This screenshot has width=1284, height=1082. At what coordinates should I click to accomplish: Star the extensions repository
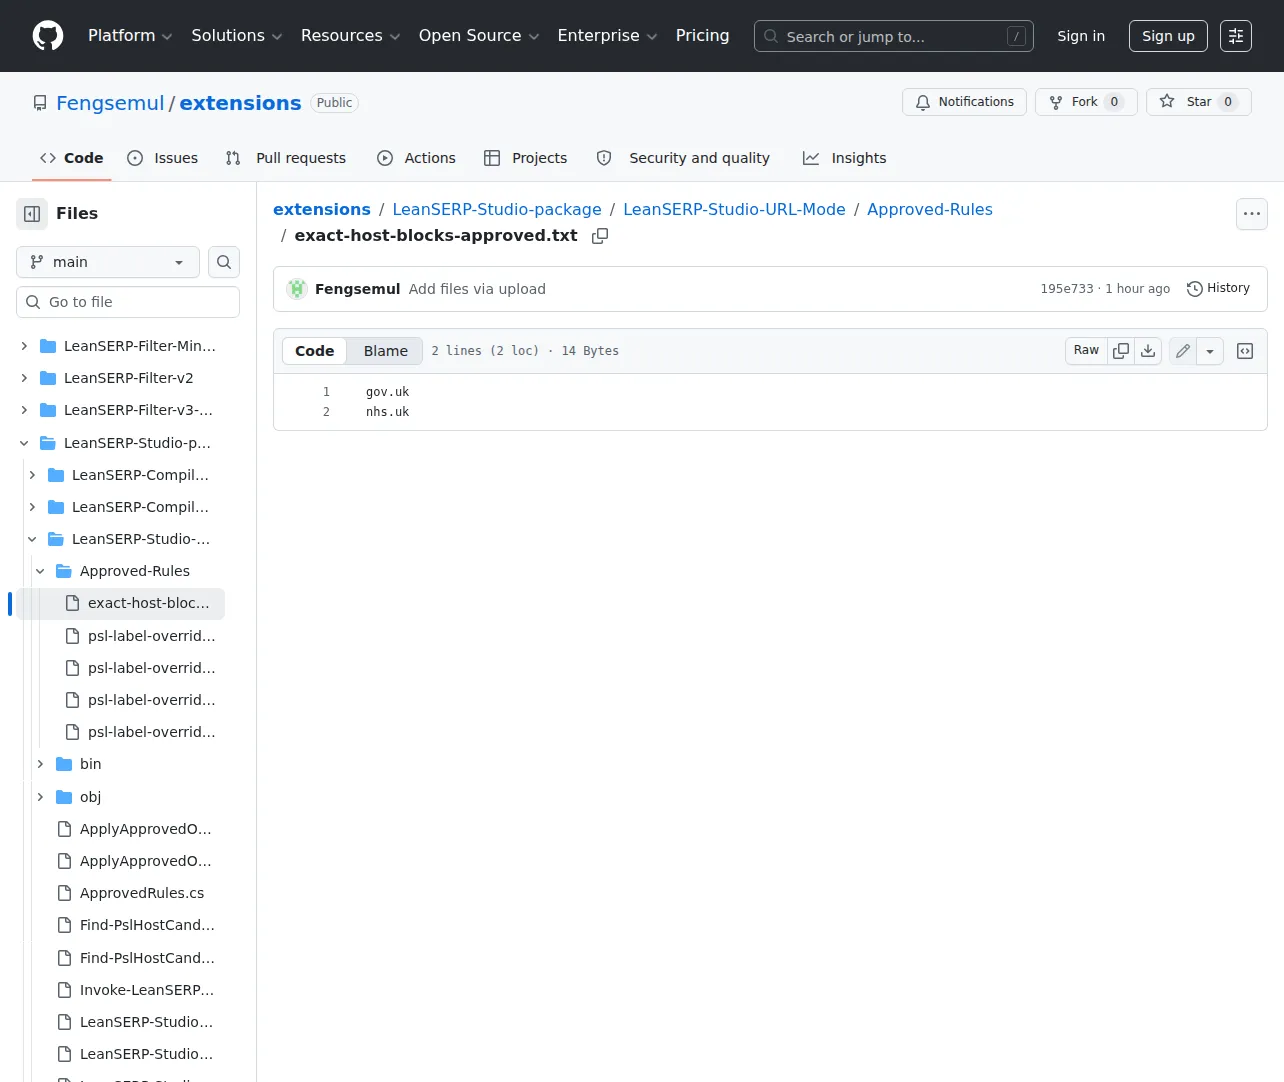coord(1198,102)
